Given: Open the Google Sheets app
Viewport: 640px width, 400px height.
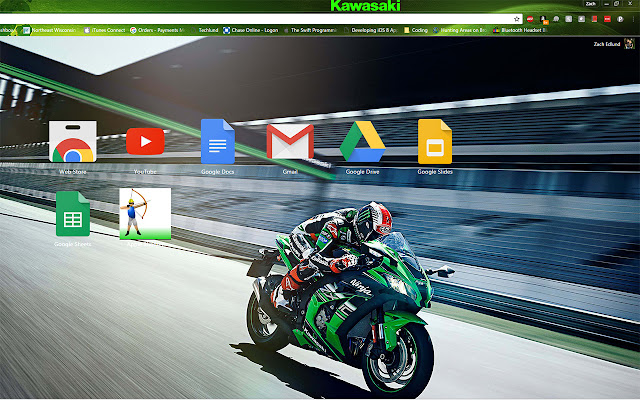Looking at the screenshot, I should pos(73,213).
